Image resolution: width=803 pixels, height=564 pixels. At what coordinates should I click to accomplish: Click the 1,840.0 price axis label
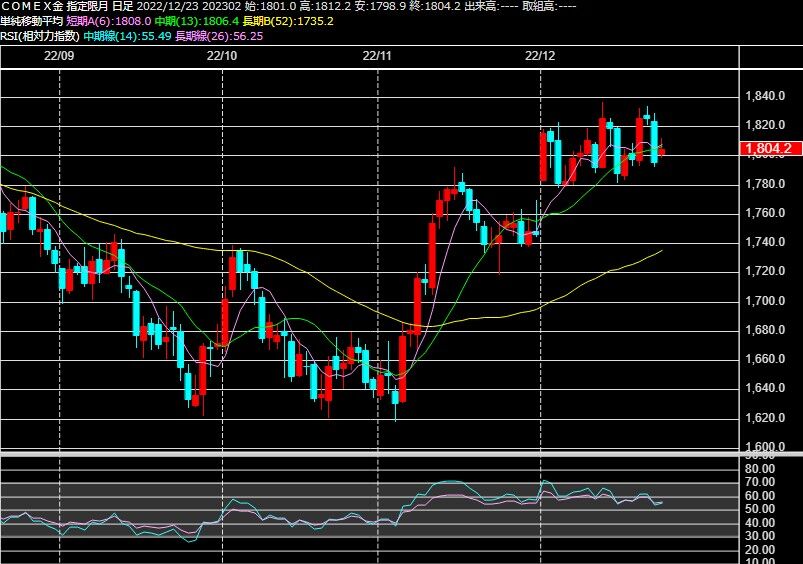[x=765, y=96]
